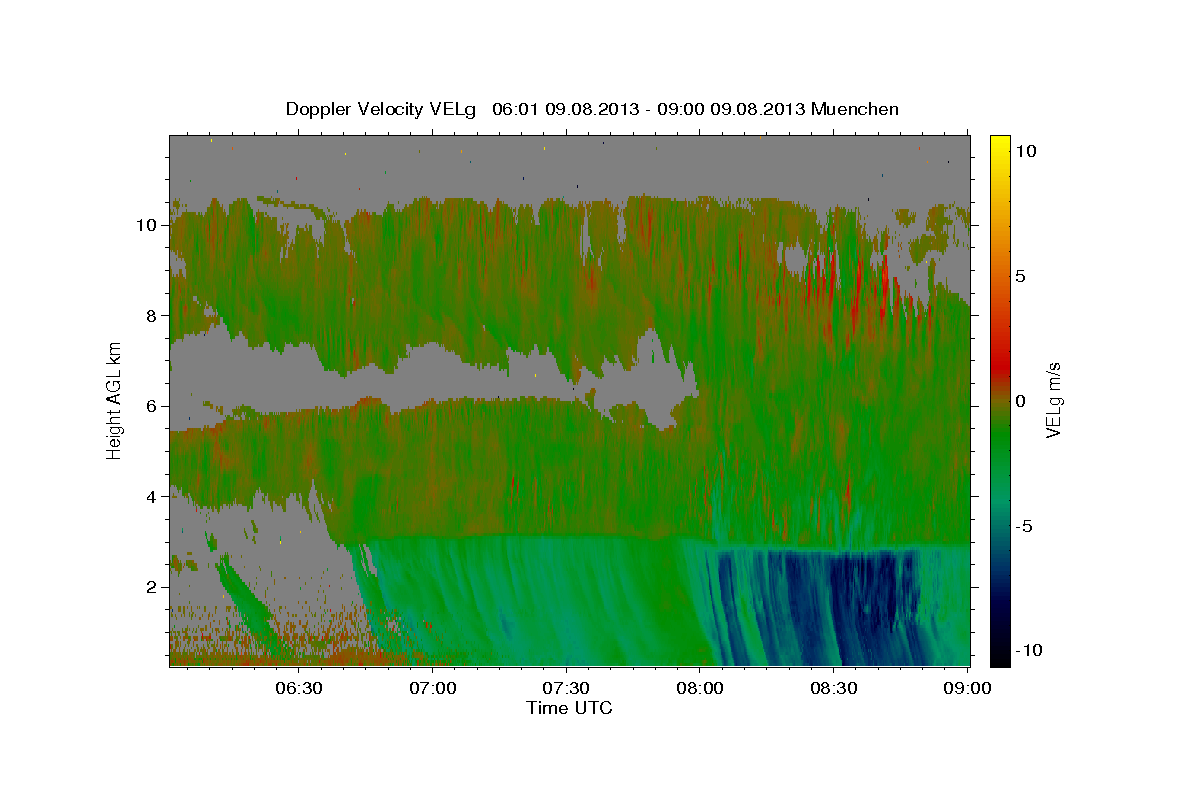Image resolution: width=1200 pixels, height=800 pixels.
Task: Click the height tick label 6
Action: 152,406
